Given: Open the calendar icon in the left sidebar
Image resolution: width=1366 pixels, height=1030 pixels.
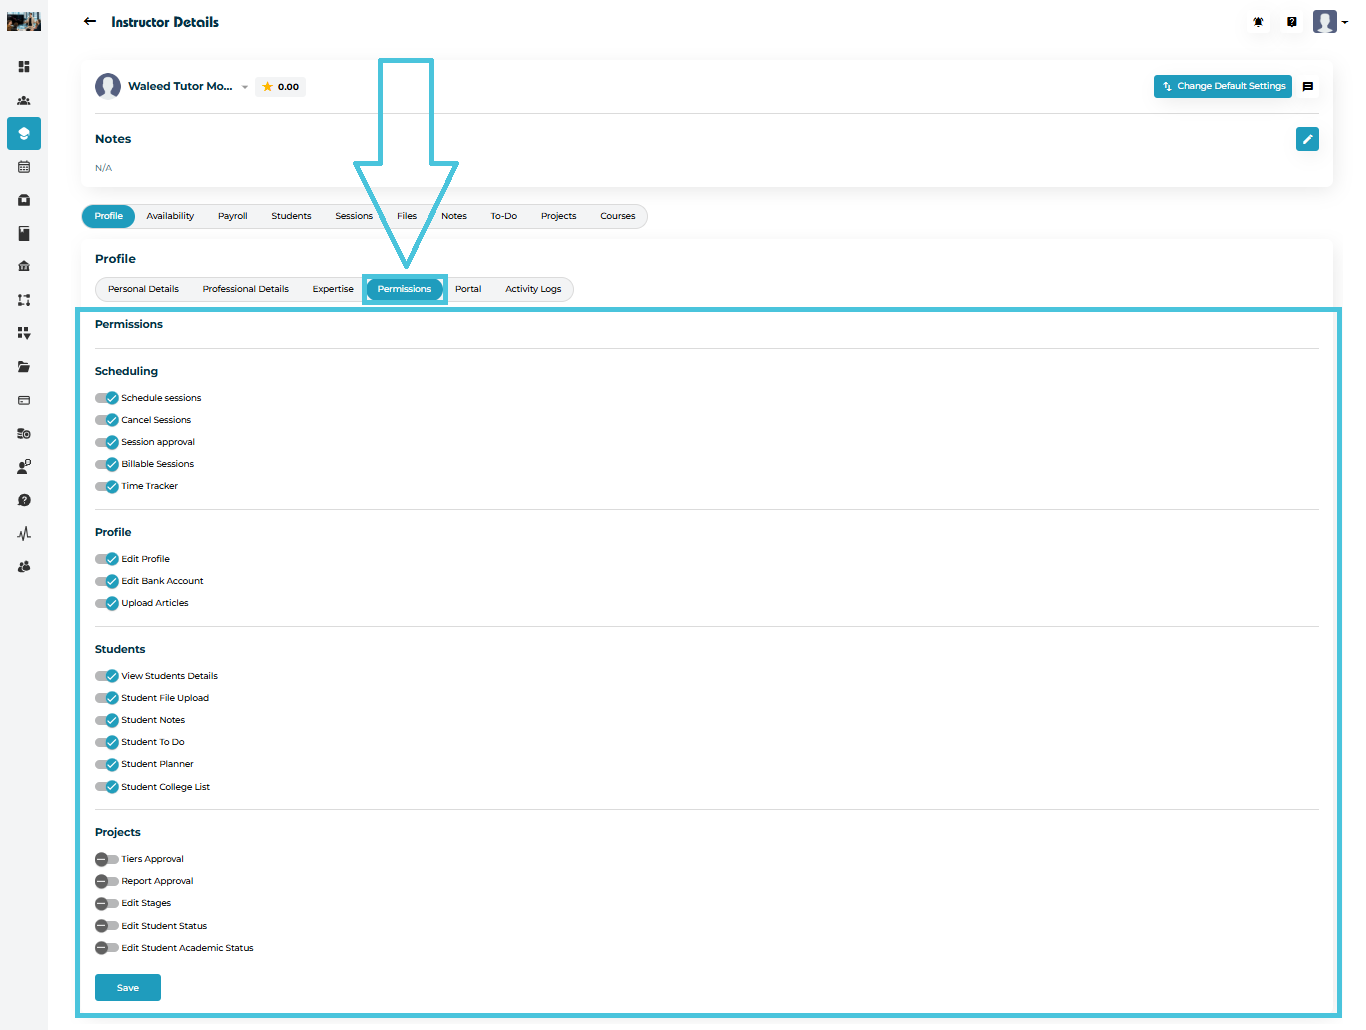Looking at the screenshot, I should 24,167.
